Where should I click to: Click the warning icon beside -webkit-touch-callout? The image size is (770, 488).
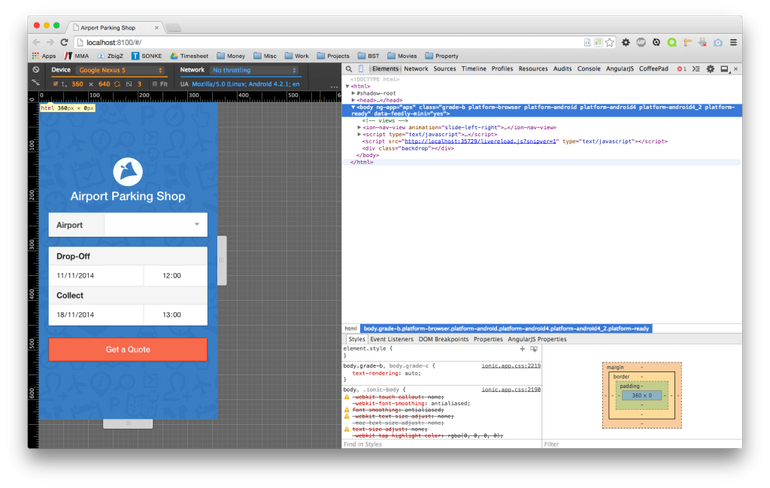(x=347, y=397)
